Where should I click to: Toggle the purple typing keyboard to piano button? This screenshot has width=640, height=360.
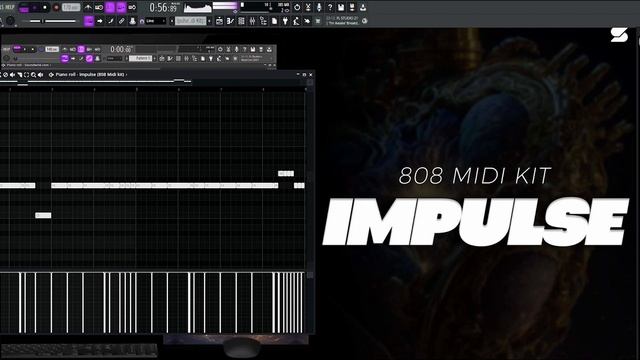point(89,21)
